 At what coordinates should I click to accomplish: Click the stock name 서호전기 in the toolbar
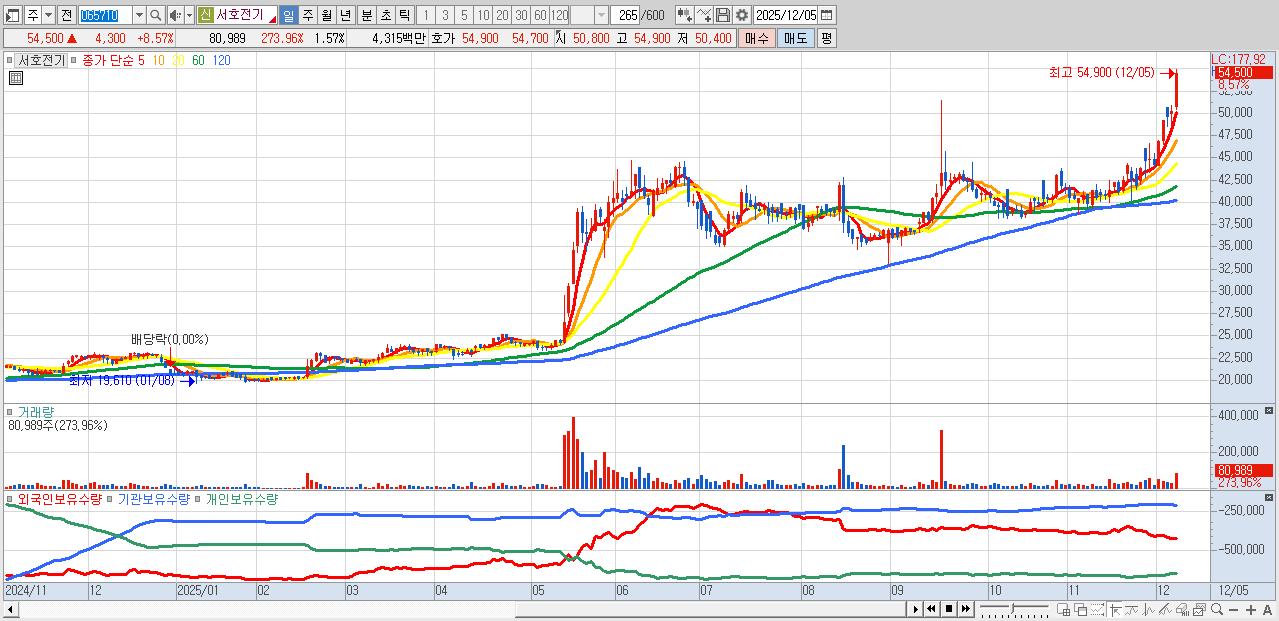point(240,15)
